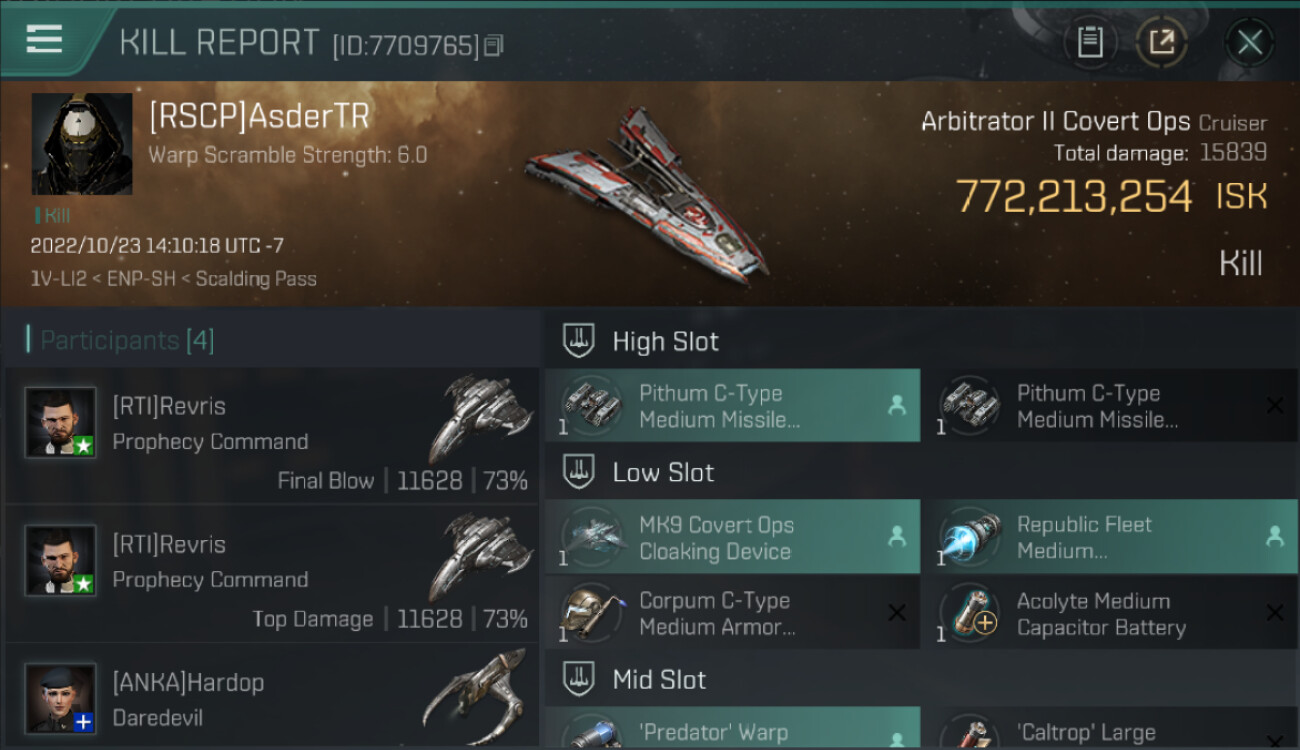Viewport: 1300px width, 750px height.
Task: Select the Acolyte Medium Capacitor Battery
Action: click(x=1110, y=613)
